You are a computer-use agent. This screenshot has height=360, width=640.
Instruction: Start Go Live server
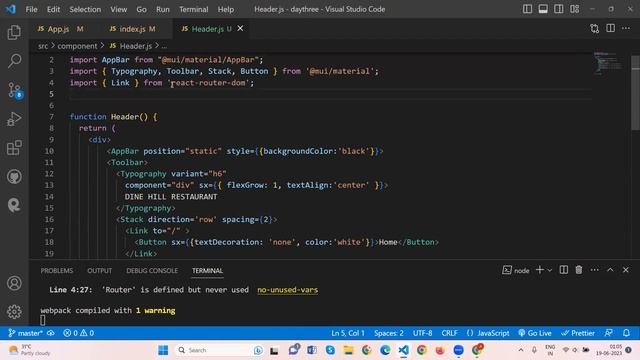tap(535, 333)
